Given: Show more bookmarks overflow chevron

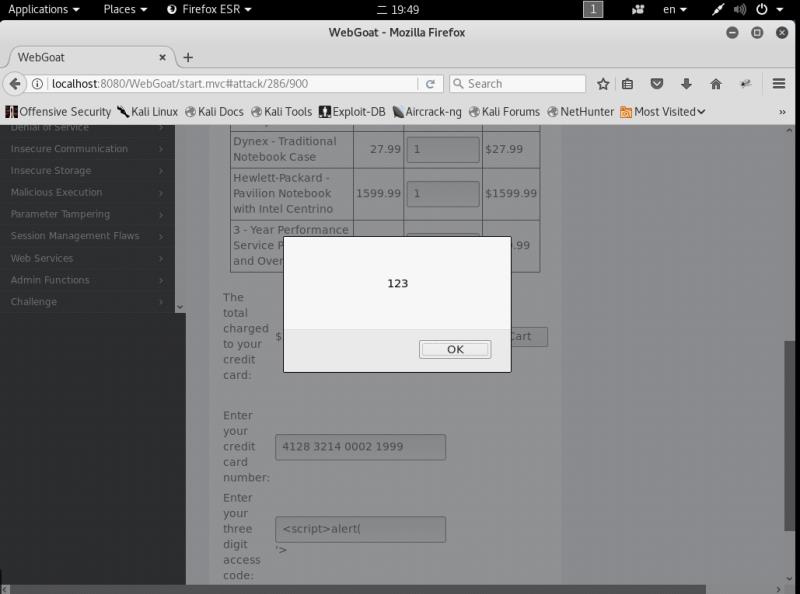Looking at the screenshot, I should [x=782, y=112].
